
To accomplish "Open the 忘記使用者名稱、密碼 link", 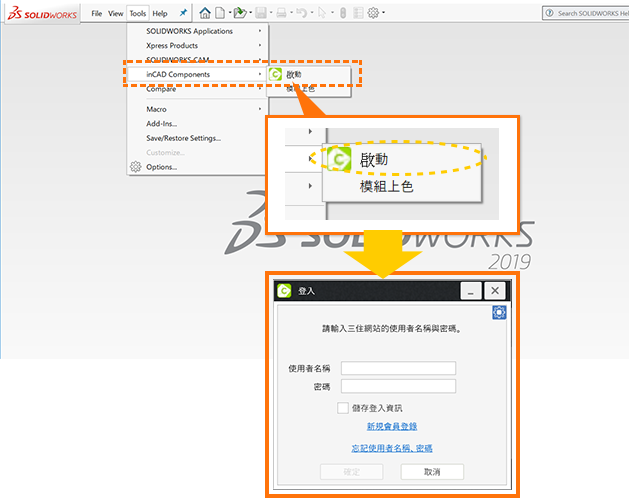I will click(x=392, y=448).
